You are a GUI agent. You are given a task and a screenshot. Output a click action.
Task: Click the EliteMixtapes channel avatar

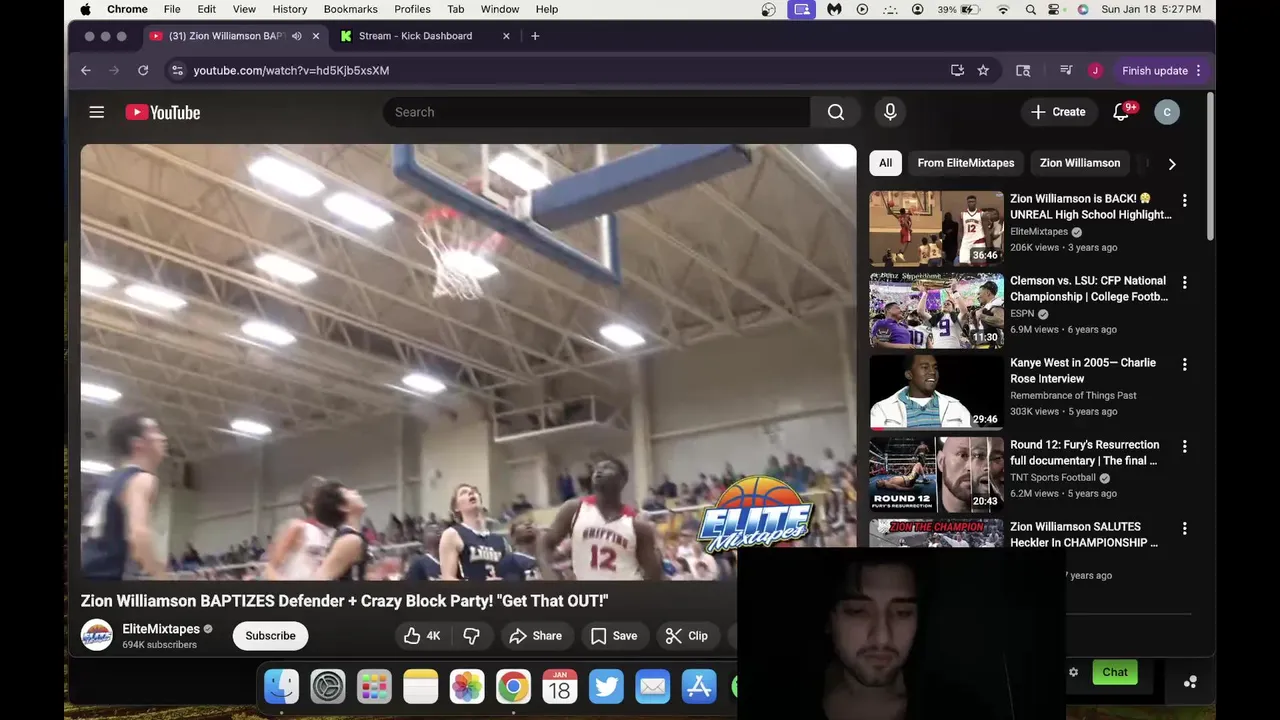tap(97, 636)
